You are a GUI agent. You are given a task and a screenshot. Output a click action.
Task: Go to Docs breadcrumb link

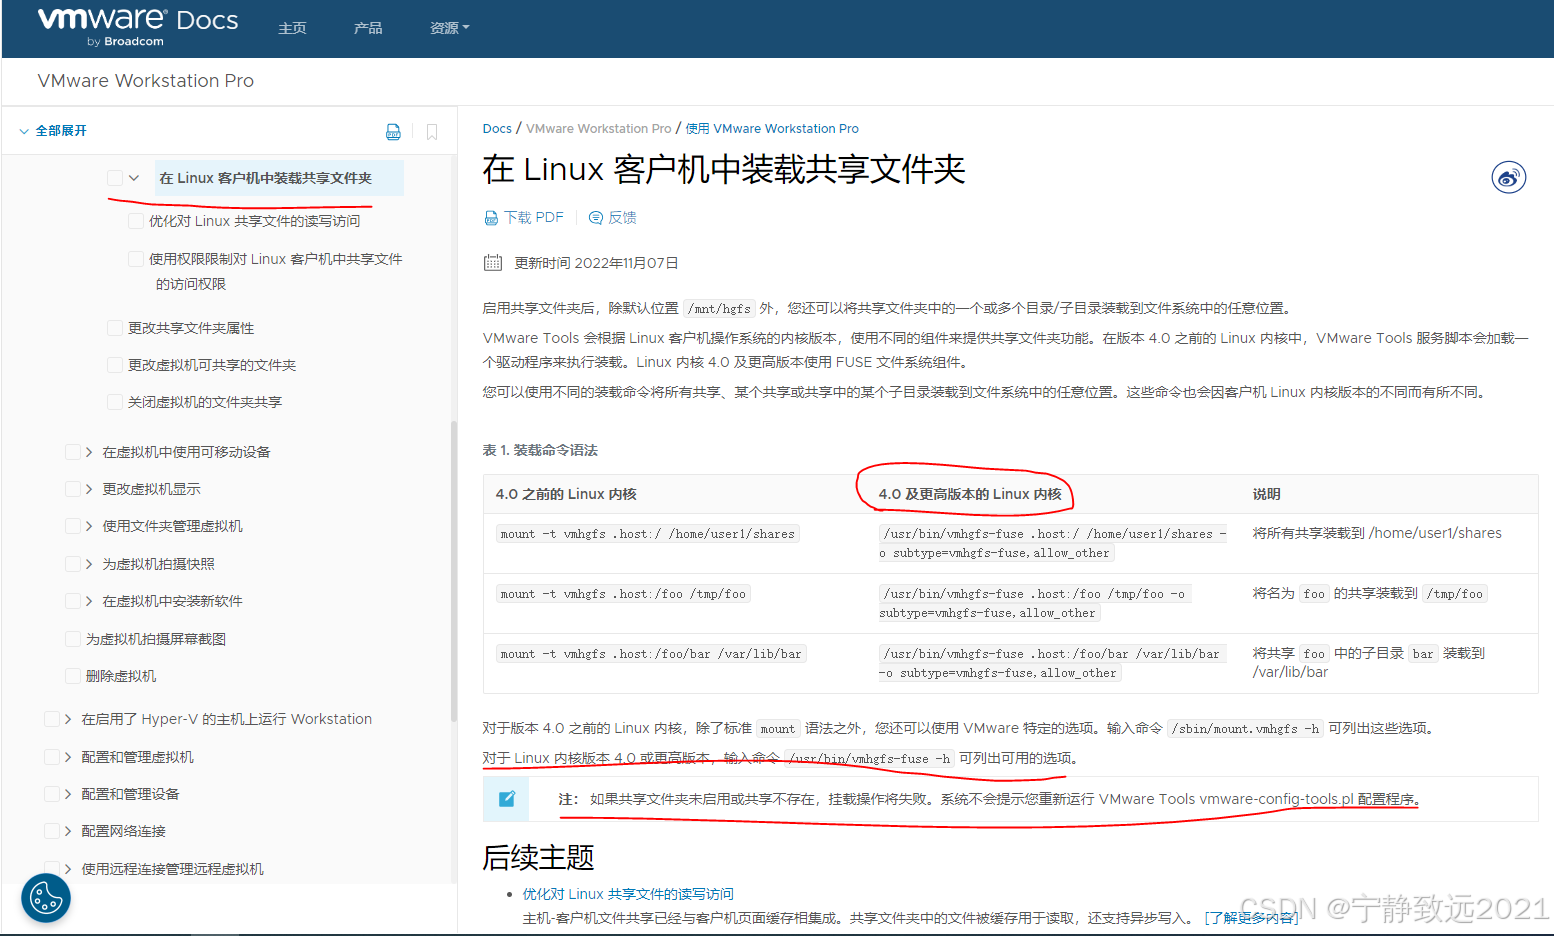coord(497,129)
